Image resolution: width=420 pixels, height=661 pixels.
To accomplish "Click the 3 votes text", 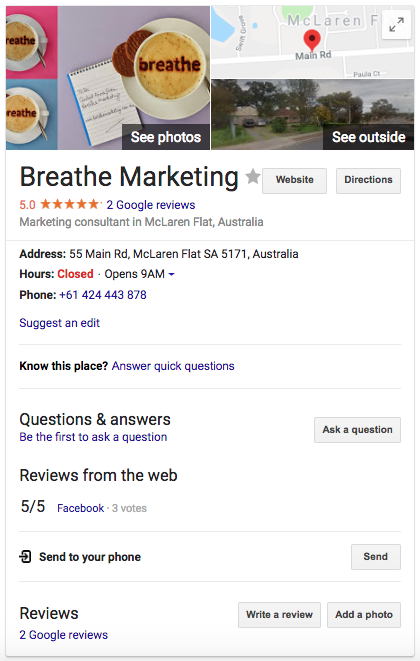I will (x=129, y=508).
